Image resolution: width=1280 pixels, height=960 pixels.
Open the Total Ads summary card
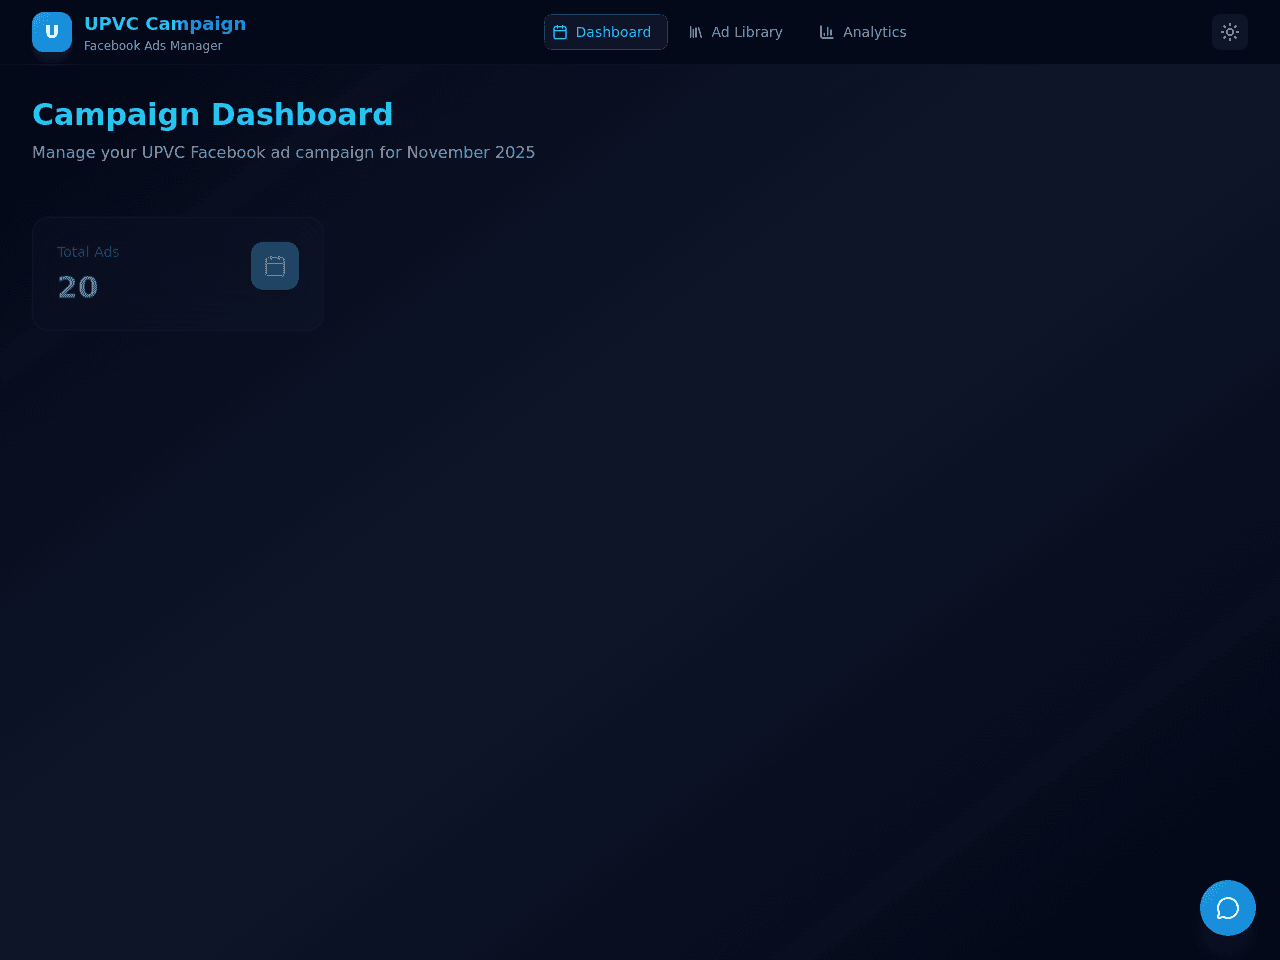tap(178, 274)
